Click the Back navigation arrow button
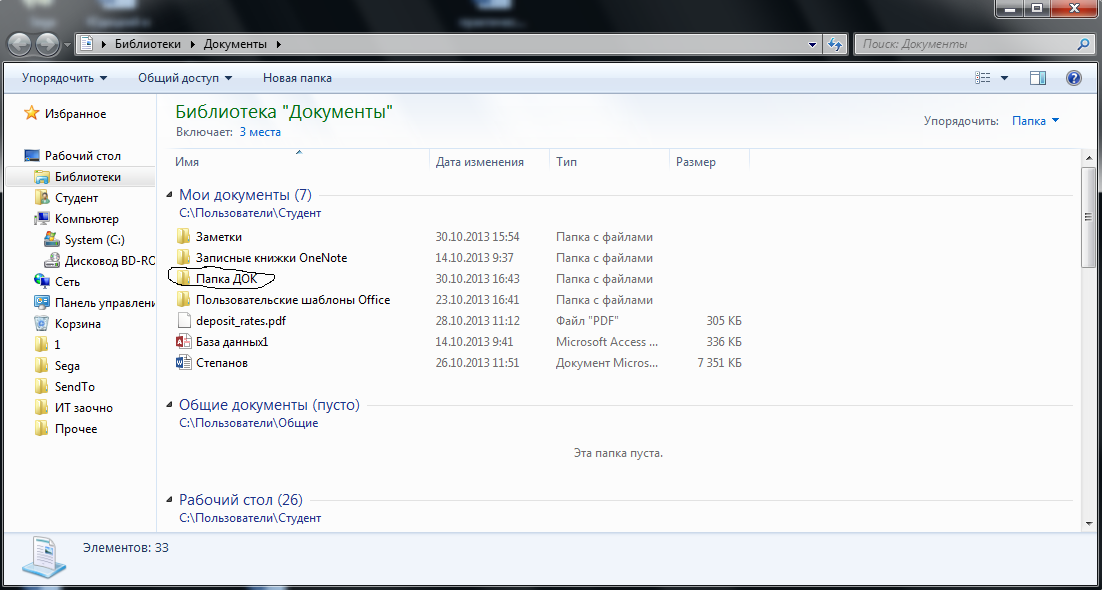1102x590 pixels. click(x=20, y=44)
